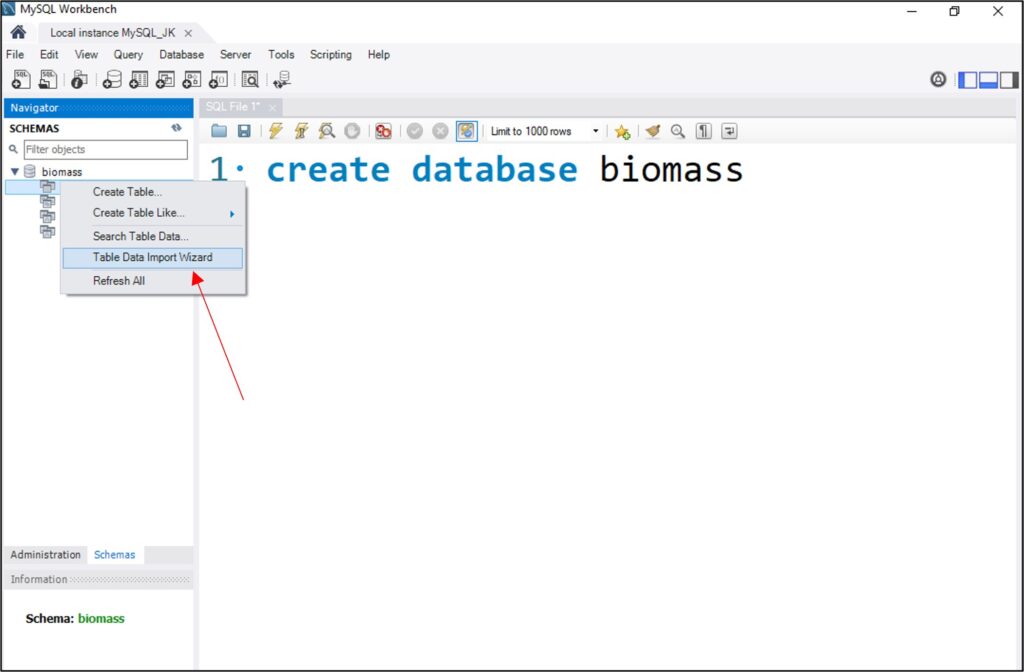Open a SQL script file with folder icon
The image size is (1024, 672).
coord(219,131)
